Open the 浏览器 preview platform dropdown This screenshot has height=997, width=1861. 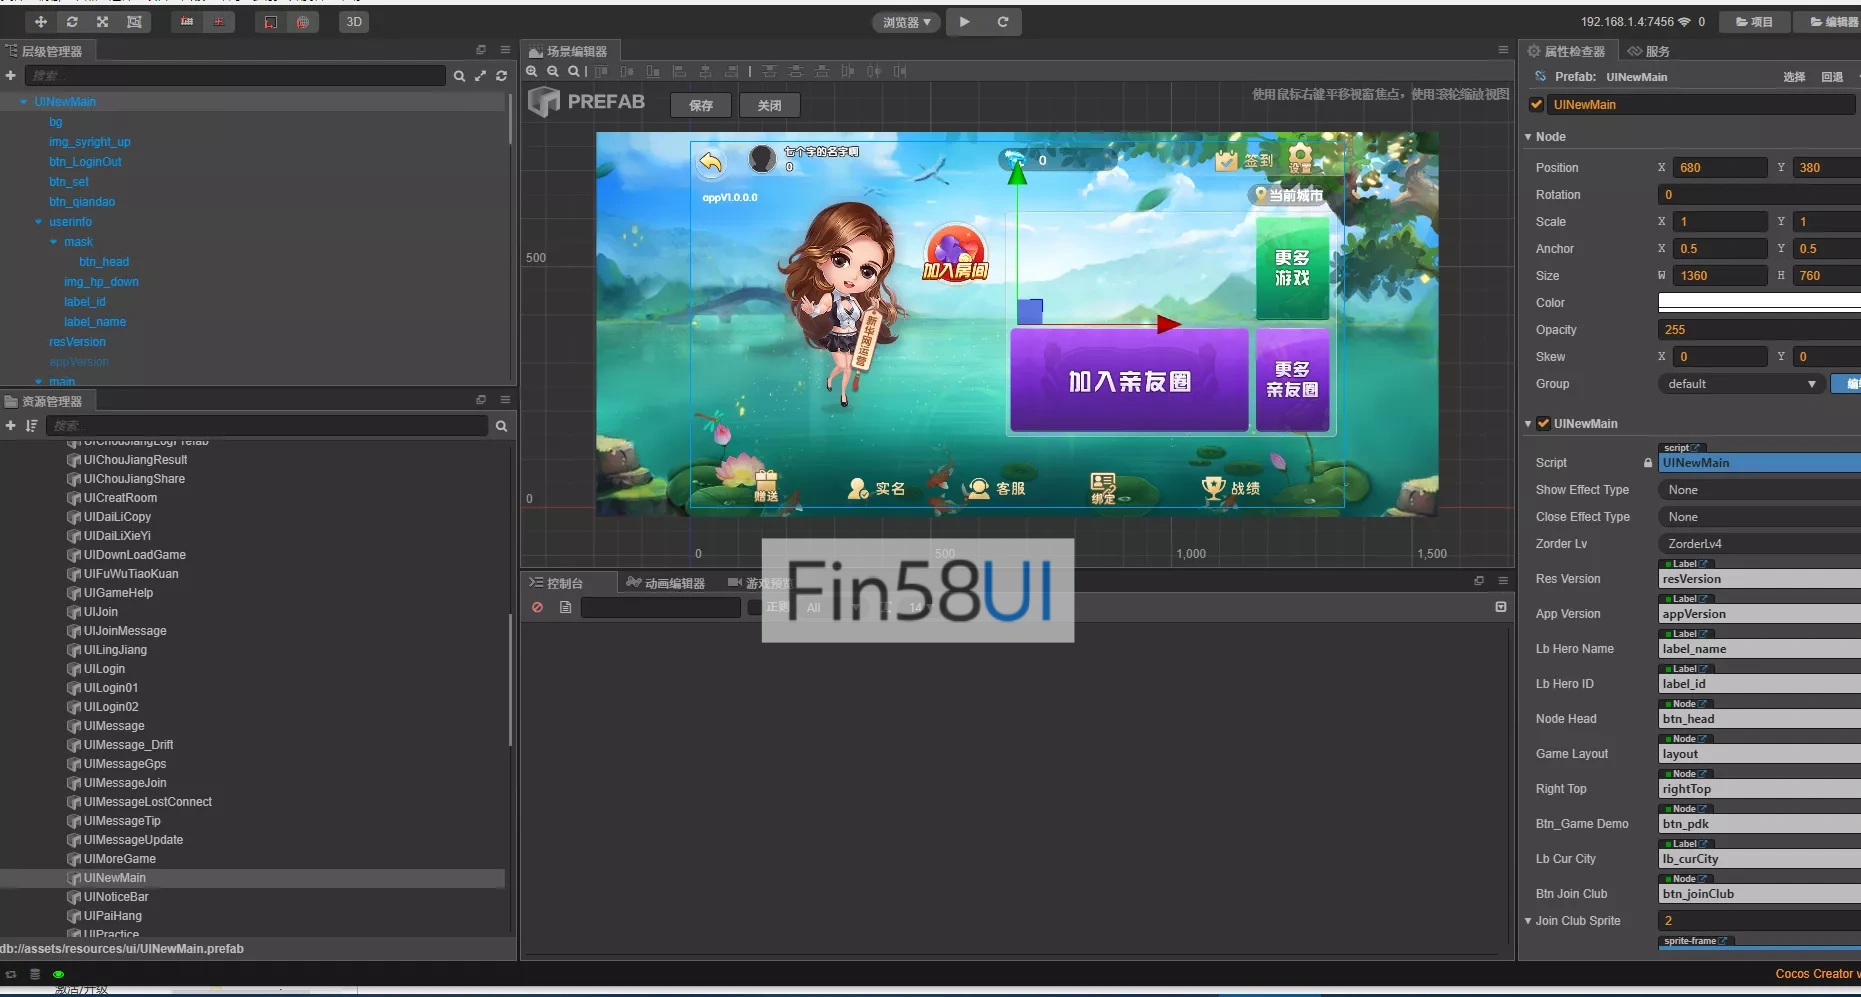pos(906,22)
